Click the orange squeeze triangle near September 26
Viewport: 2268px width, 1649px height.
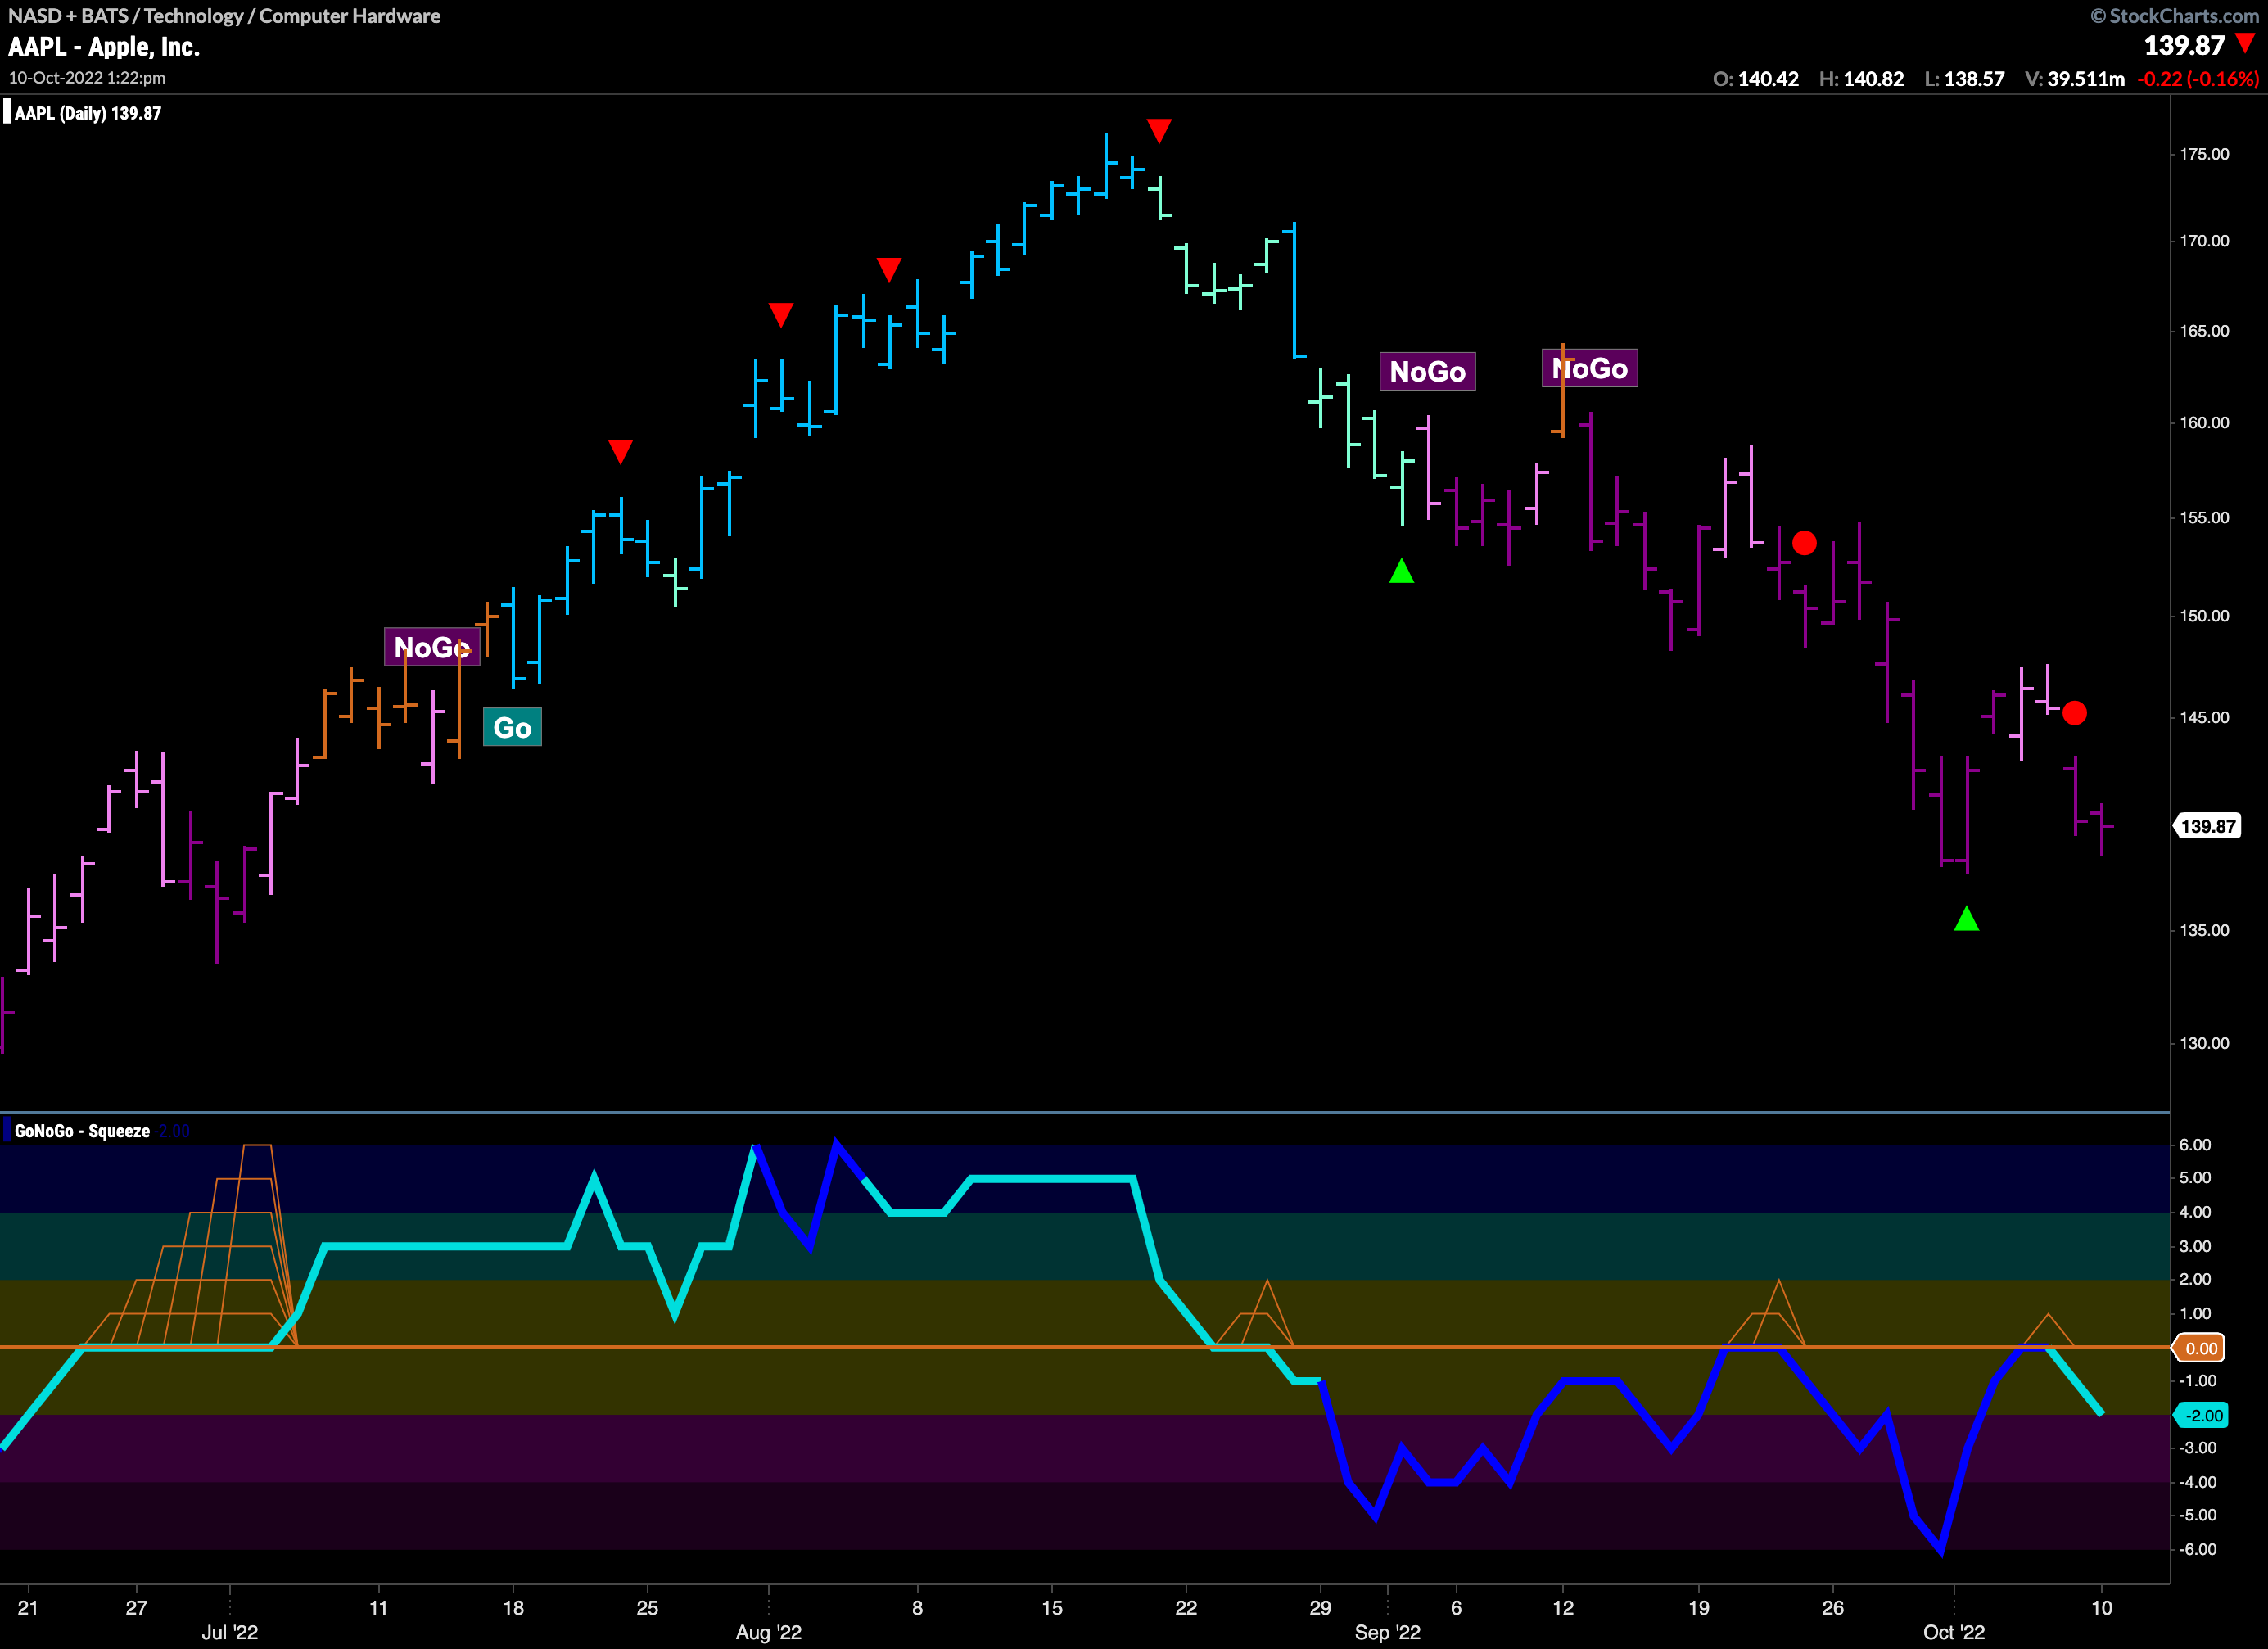(x=1767, y=1314)
